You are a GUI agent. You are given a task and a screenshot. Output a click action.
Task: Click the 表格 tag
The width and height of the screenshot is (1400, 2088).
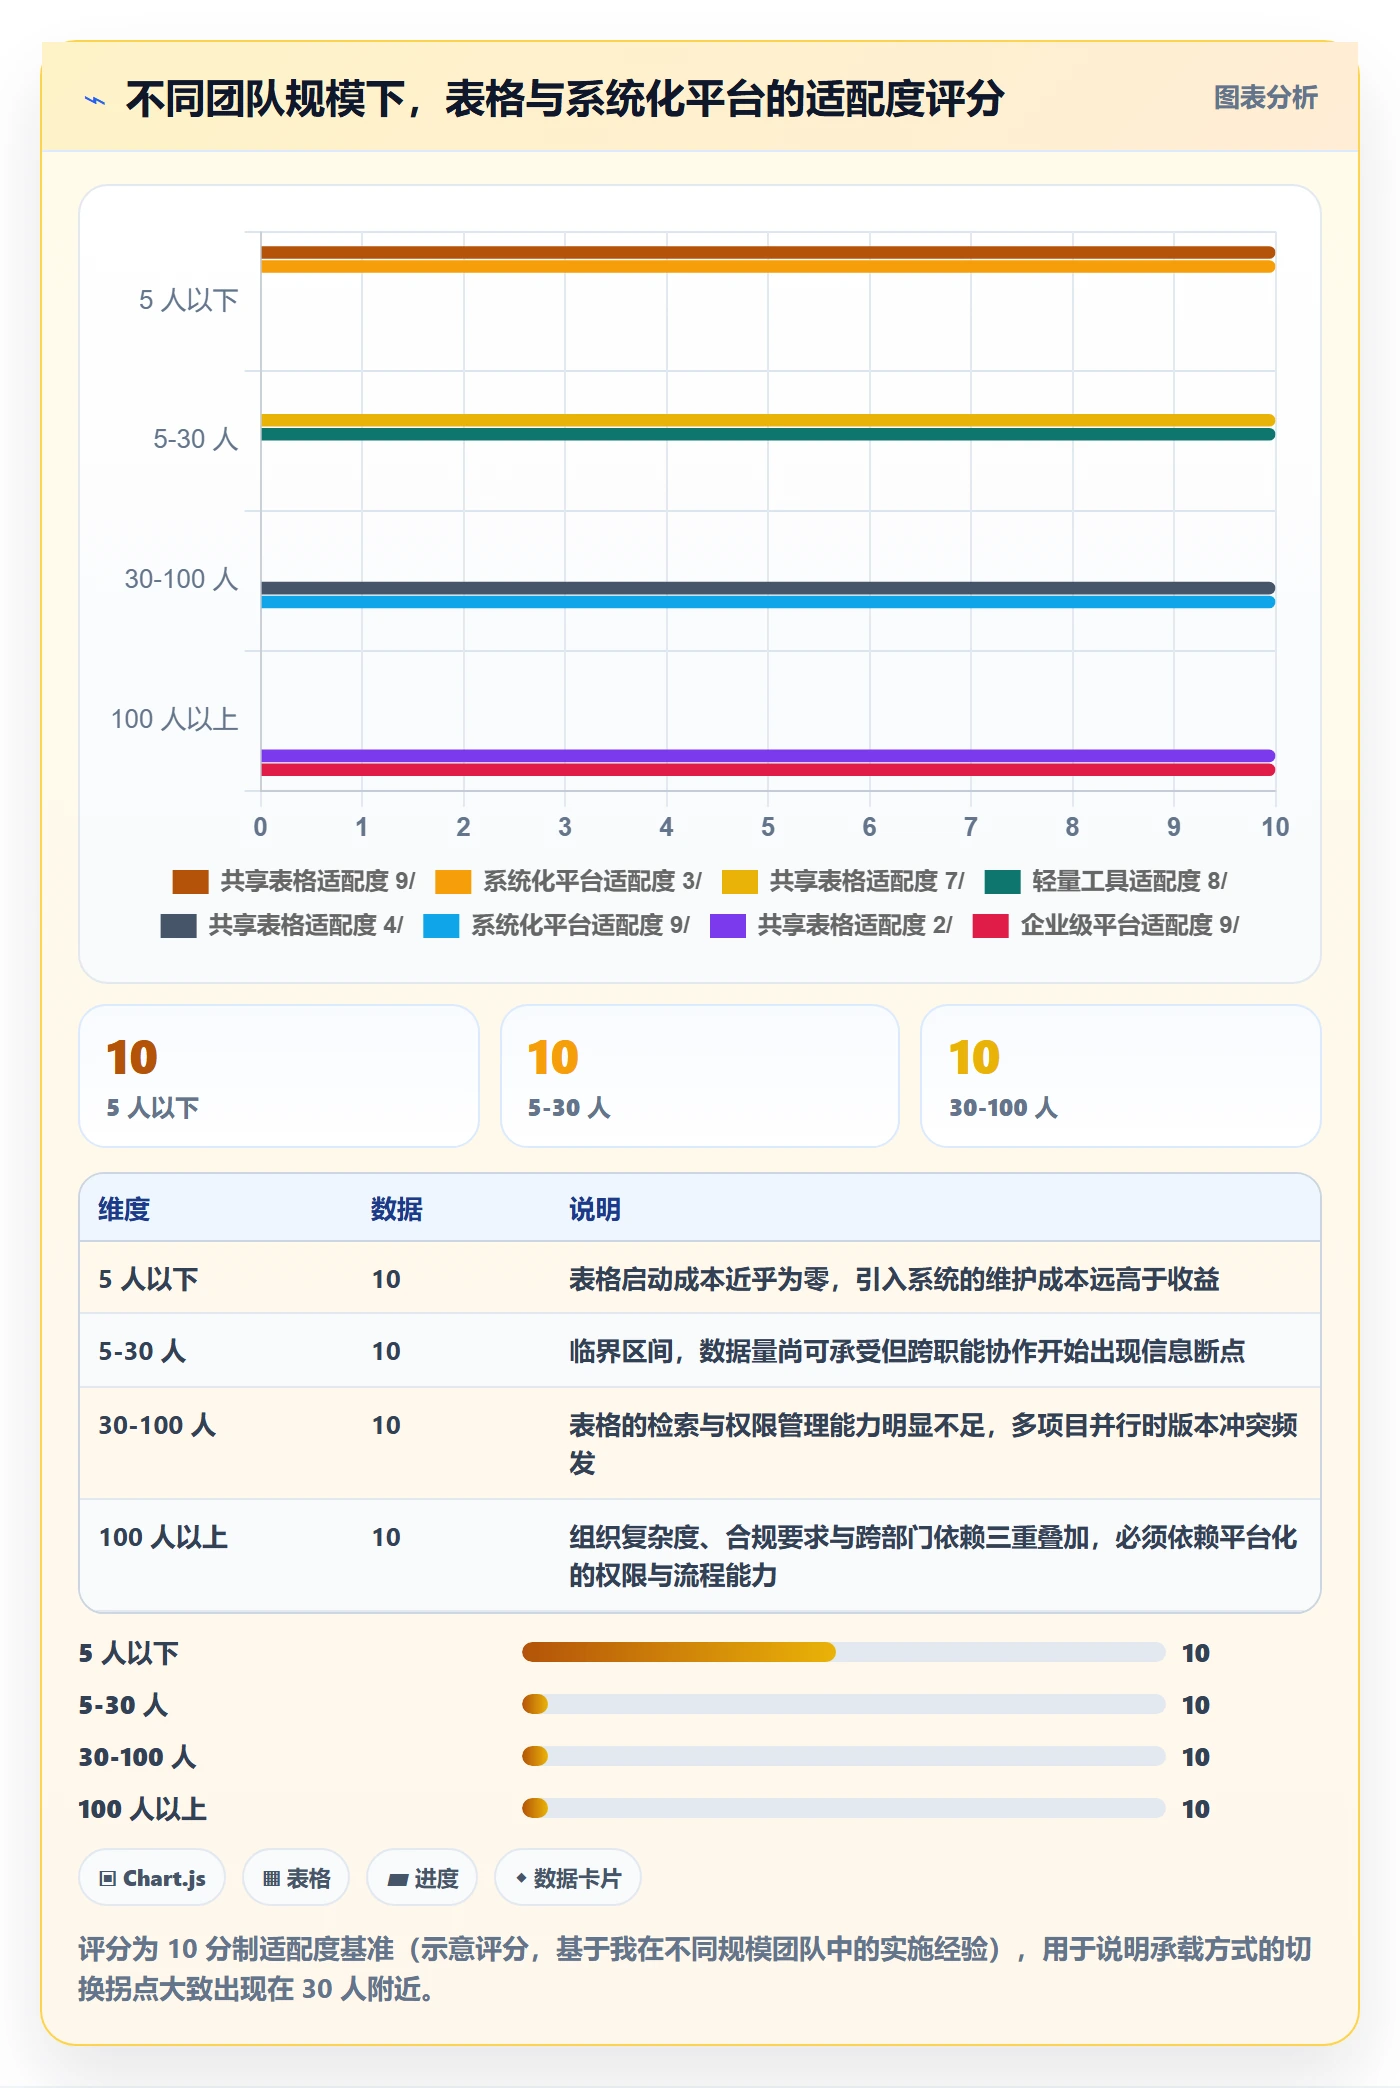pos(296,1878)
